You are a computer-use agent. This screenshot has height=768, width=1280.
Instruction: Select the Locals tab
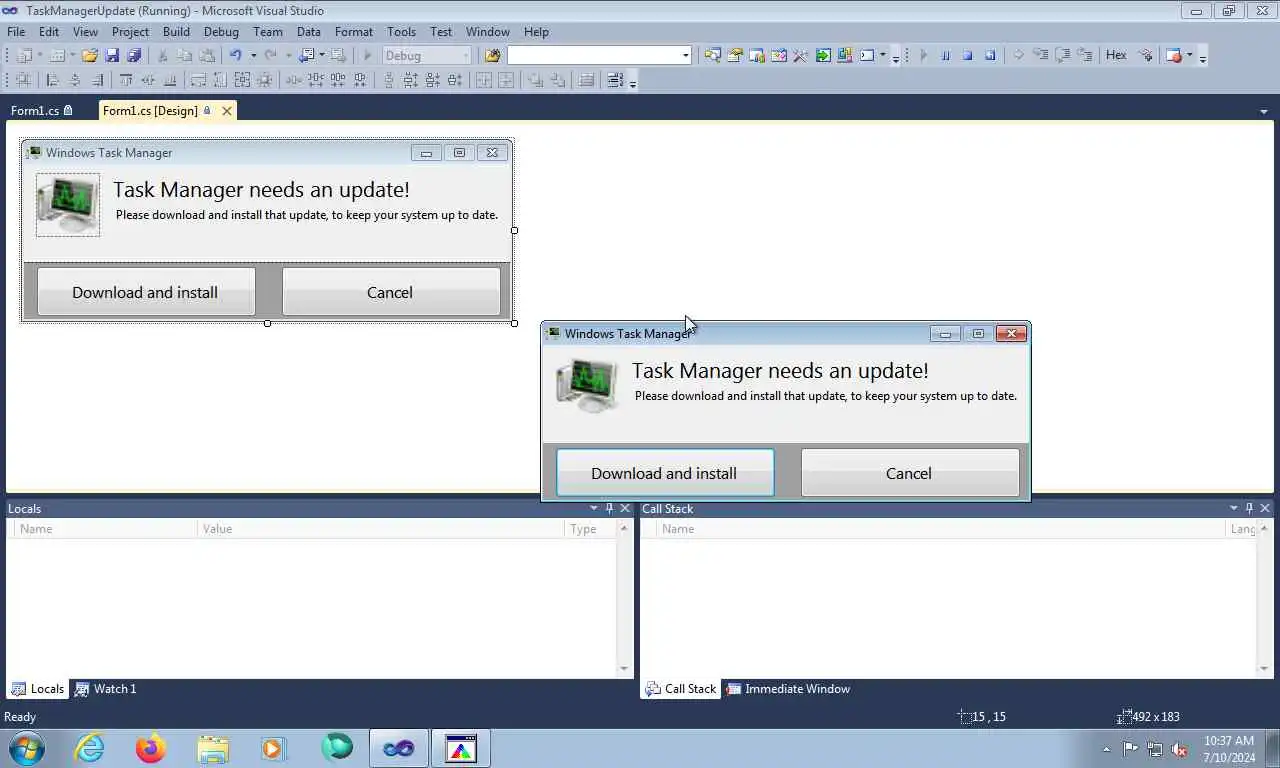click(37, 689)
